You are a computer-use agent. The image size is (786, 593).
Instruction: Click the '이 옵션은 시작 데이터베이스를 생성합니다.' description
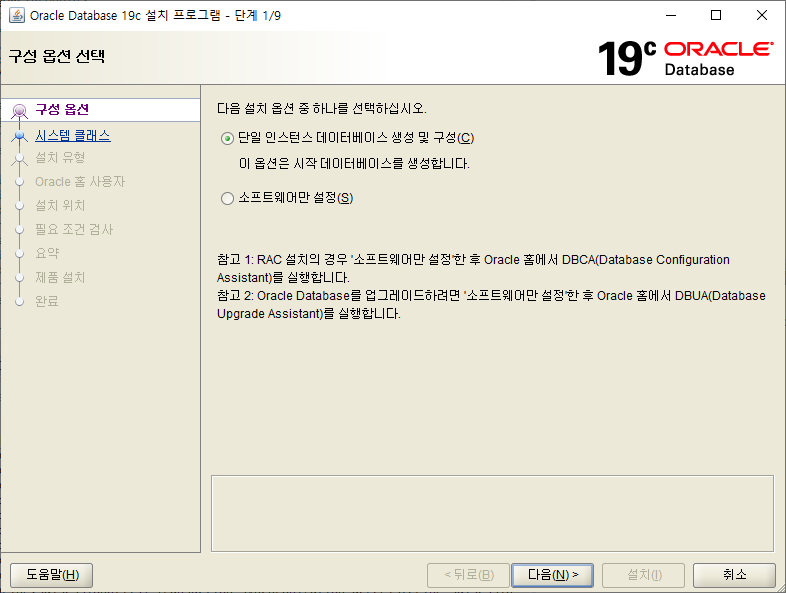coord(354,164)
